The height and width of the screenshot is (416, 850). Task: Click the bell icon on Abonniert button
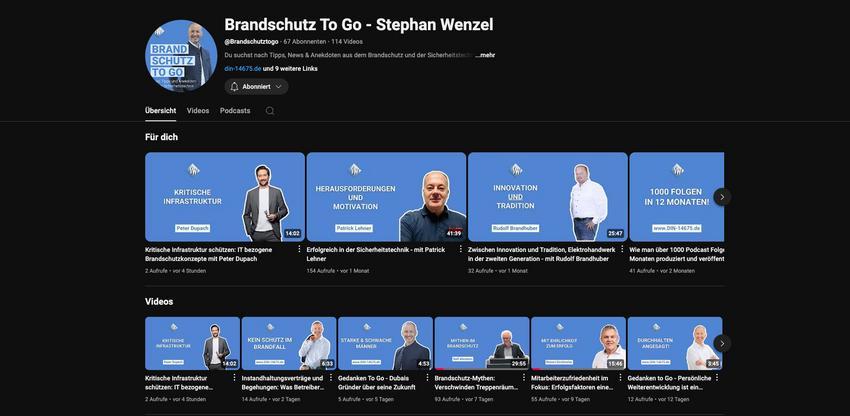pyautogui.click(x=234, y=87)
